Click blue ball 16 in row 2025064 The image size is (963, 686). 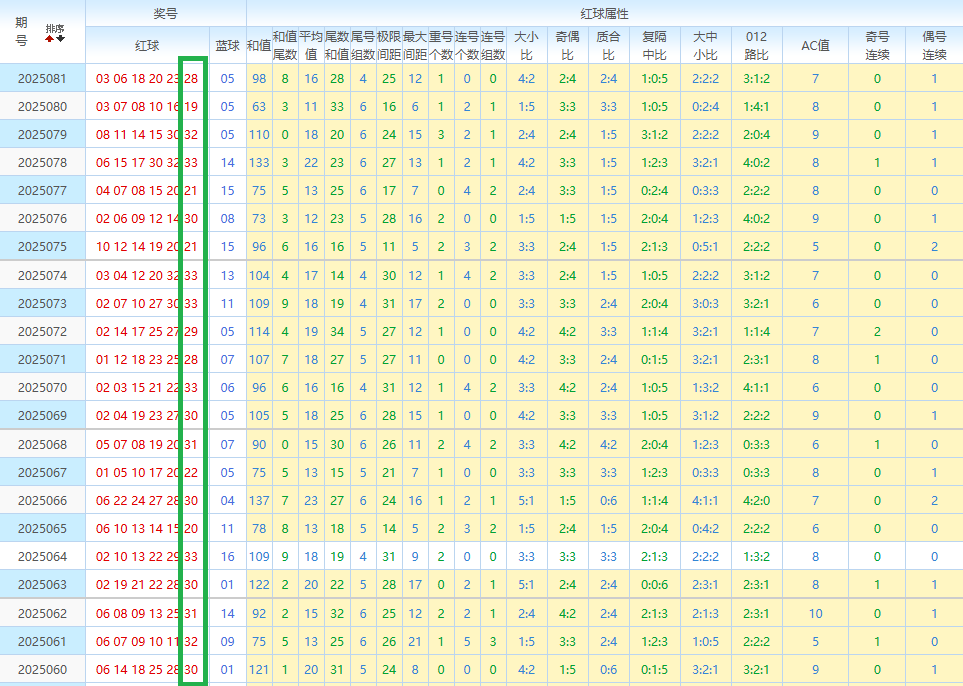pyautogui.click(x=228, y=556)
